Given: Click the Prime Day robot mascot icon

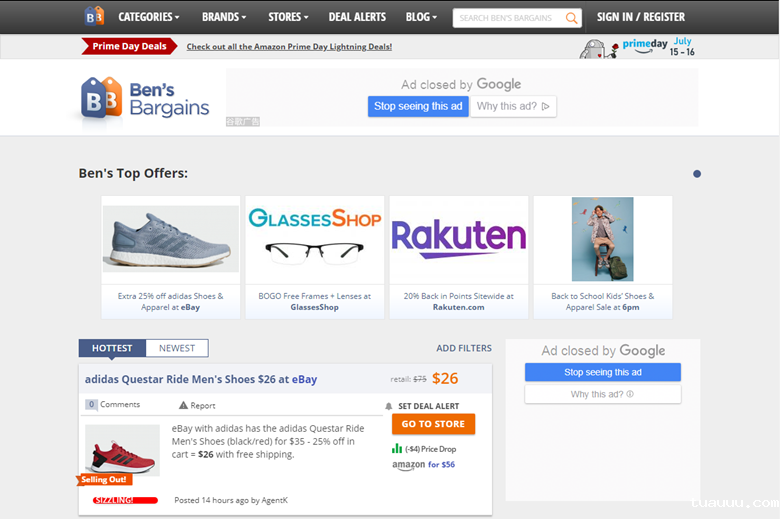Looking at the screenshot, I should 594,49.
